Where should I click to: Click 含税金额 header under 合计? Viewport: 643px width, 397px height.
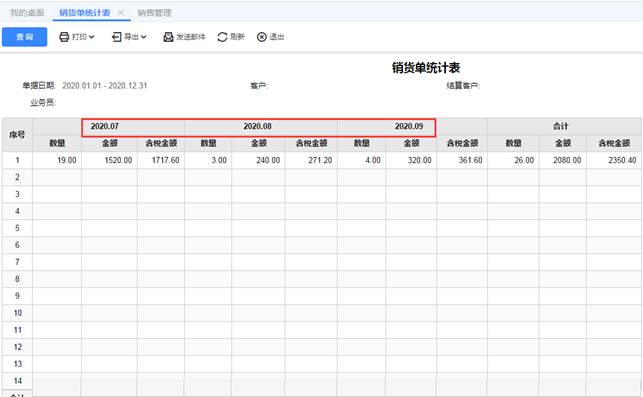[614, 143]
